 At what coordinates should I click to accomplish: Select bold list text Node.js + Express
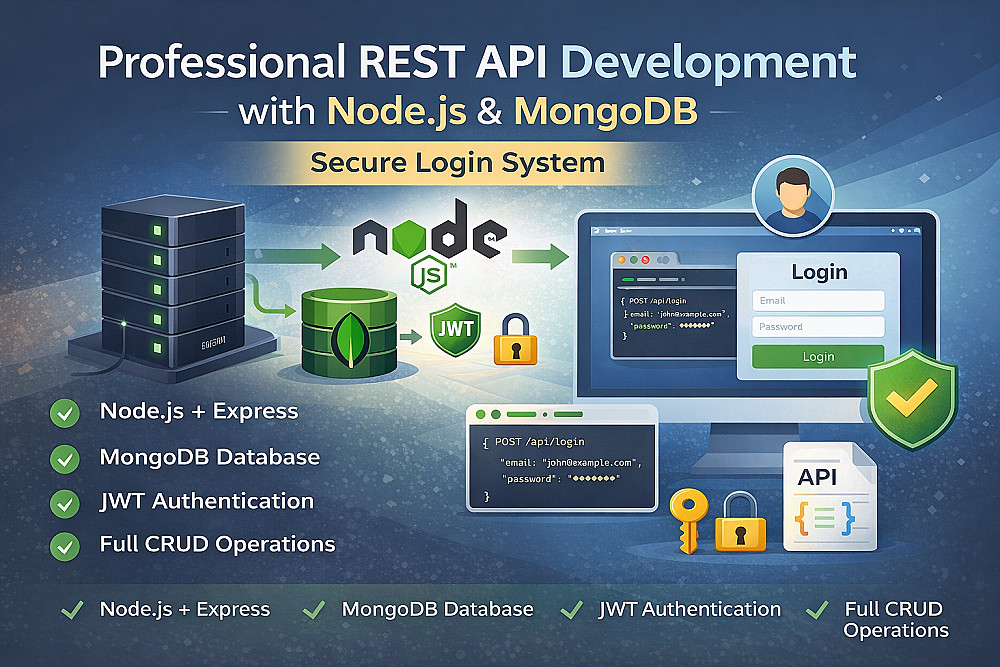[199, 412]
